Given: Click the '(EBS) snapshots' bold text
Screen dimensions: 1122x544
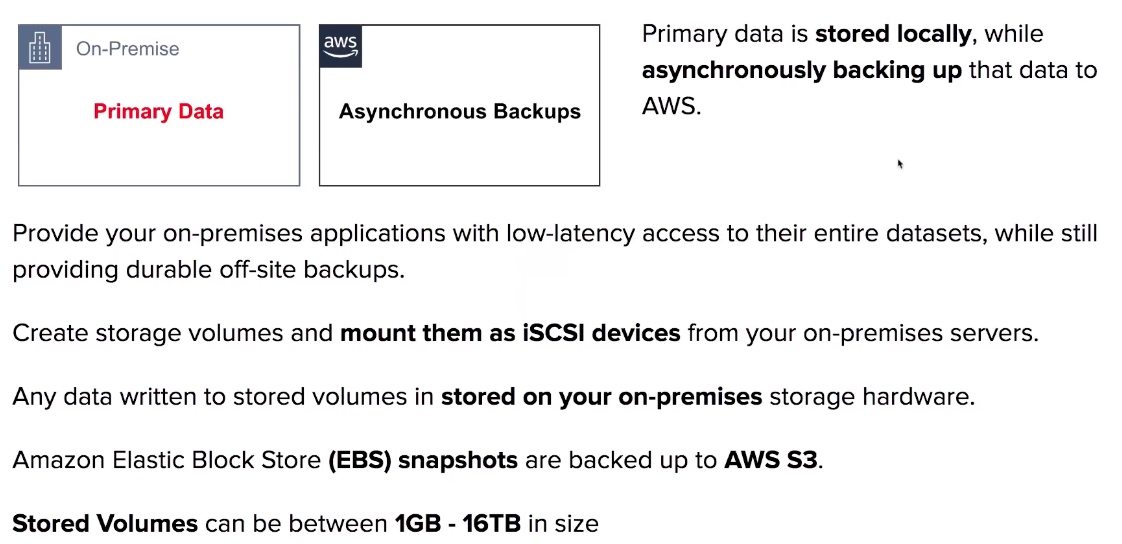Looking at the screenshot, I should 423,460.
